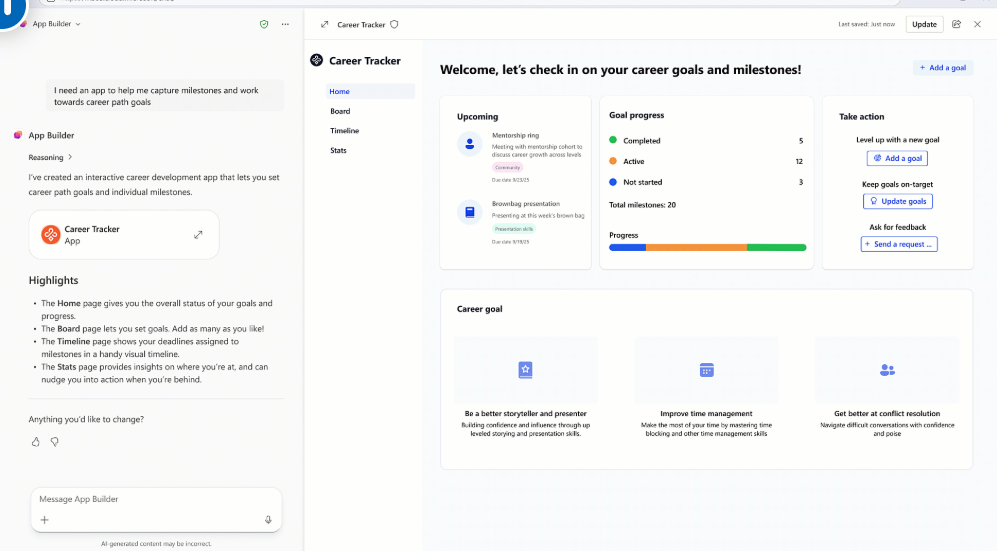Screen dimensions: 997x551
Task: Open Career Tracker app card expand icon
Action: [x=198, y=235]
